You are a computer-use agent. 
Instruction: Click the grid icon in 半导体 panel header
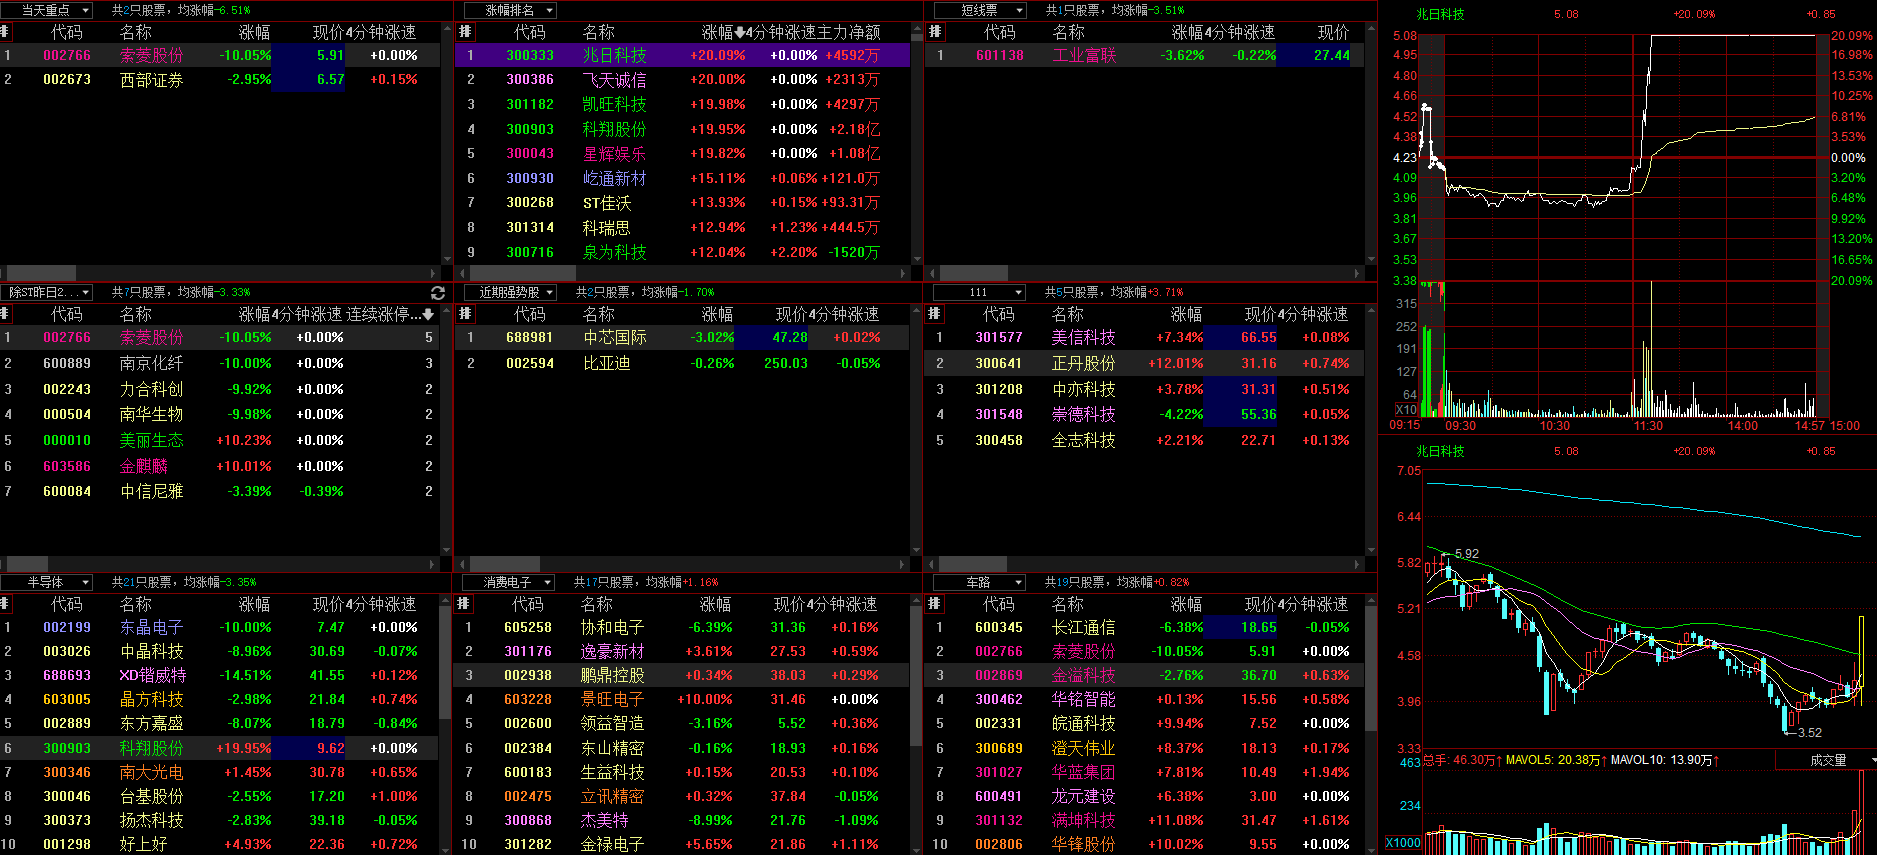tap(5, 604)
